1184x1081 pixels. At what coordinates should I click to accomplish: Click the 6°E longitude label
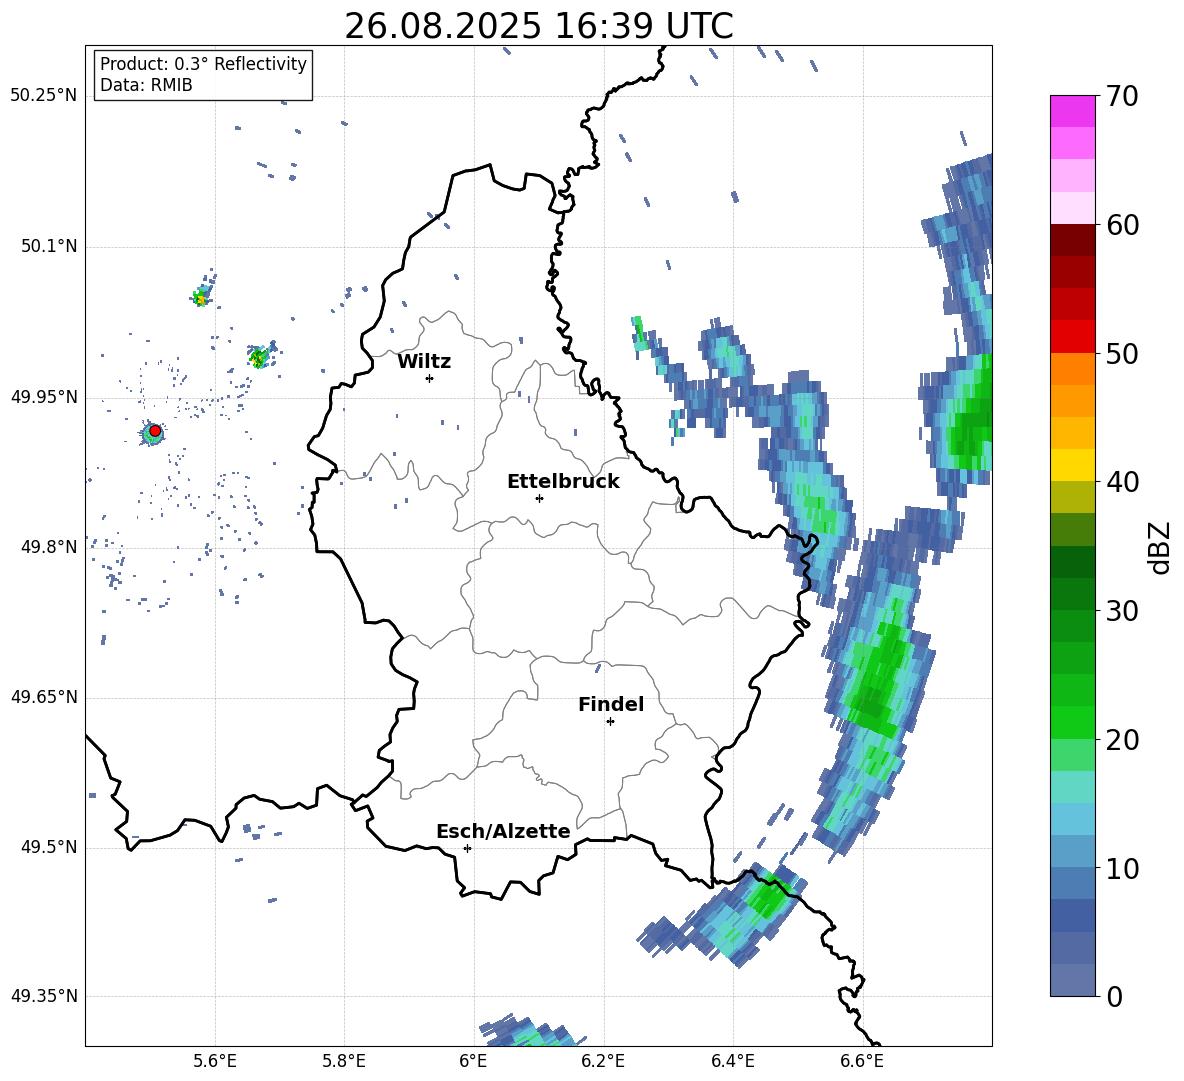tap(473, 1061)
